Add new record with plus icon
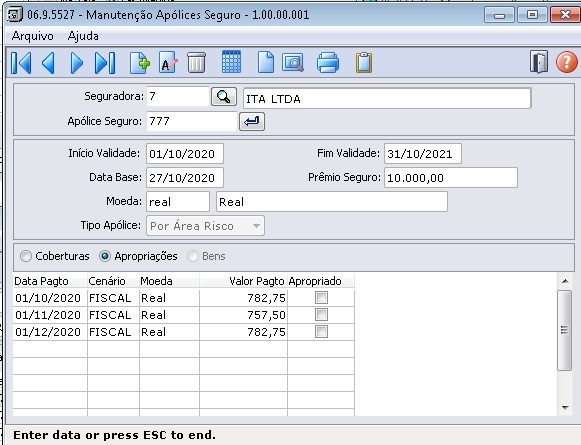Image resolution: width=581 pixels, height=445 pixels. pyautogui.click(x=140, y=63)
